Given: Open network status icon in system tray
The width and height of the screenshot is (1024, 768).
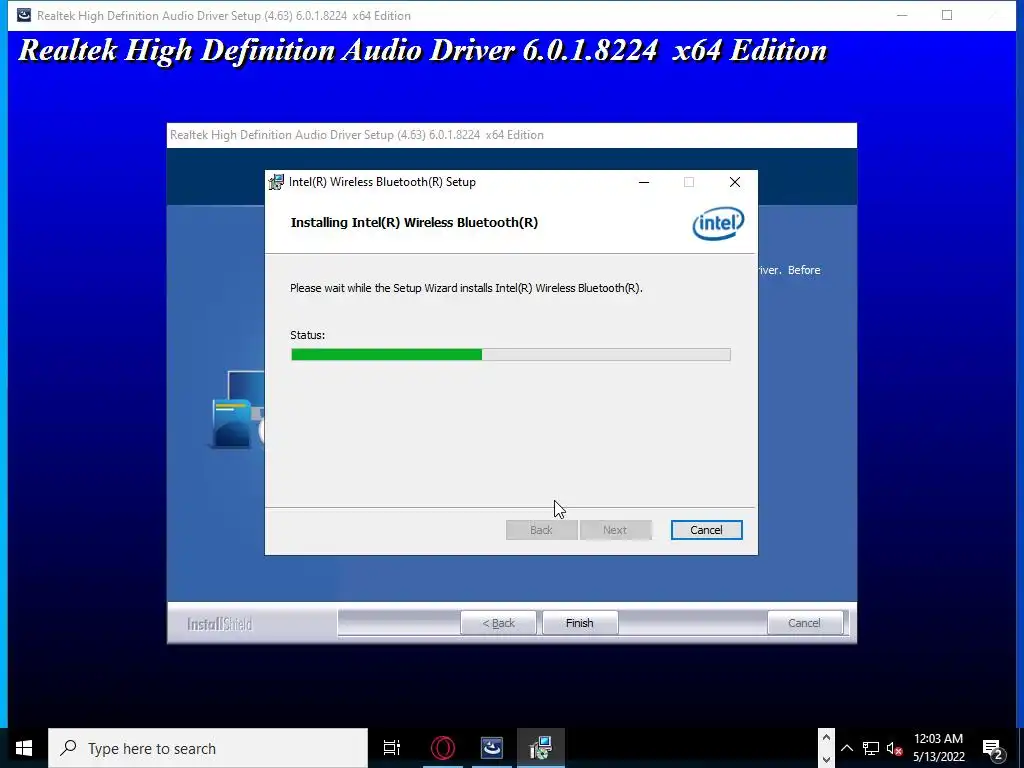Looking at the screenshot, I should [871, 748].
